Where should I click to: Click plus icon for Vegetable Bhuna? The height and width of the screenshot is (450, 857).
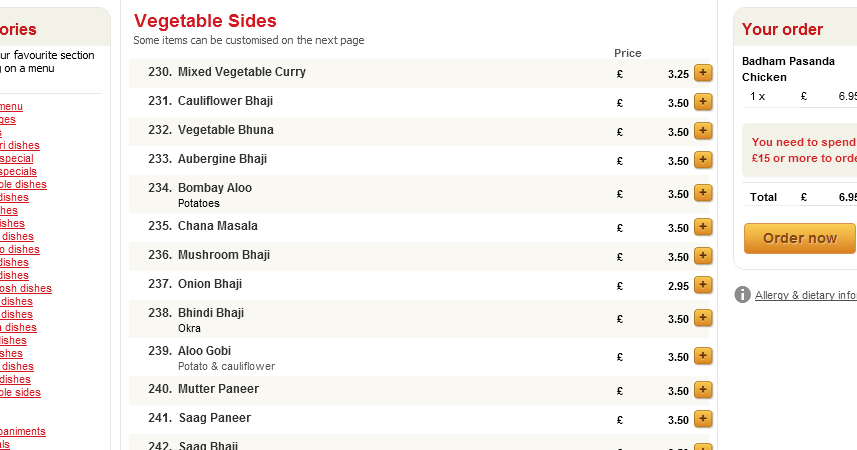[703, 131]
